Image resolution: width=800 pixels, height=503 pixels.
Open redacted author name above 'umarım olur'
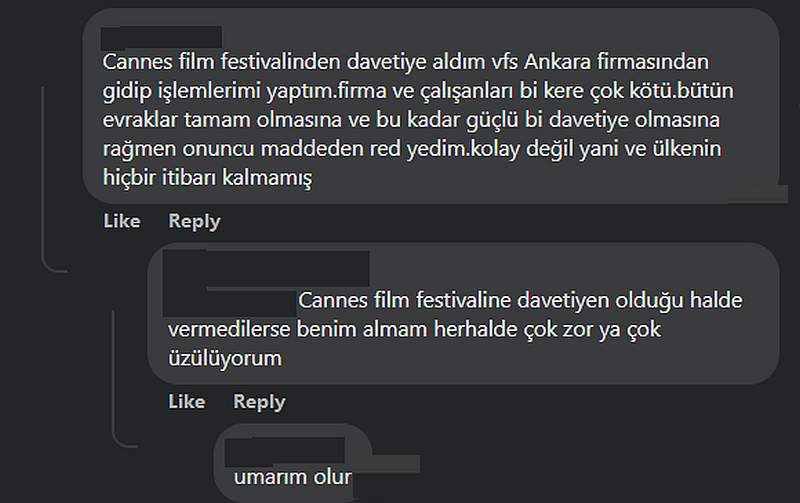pyautogui.click(x=285, y=451)
